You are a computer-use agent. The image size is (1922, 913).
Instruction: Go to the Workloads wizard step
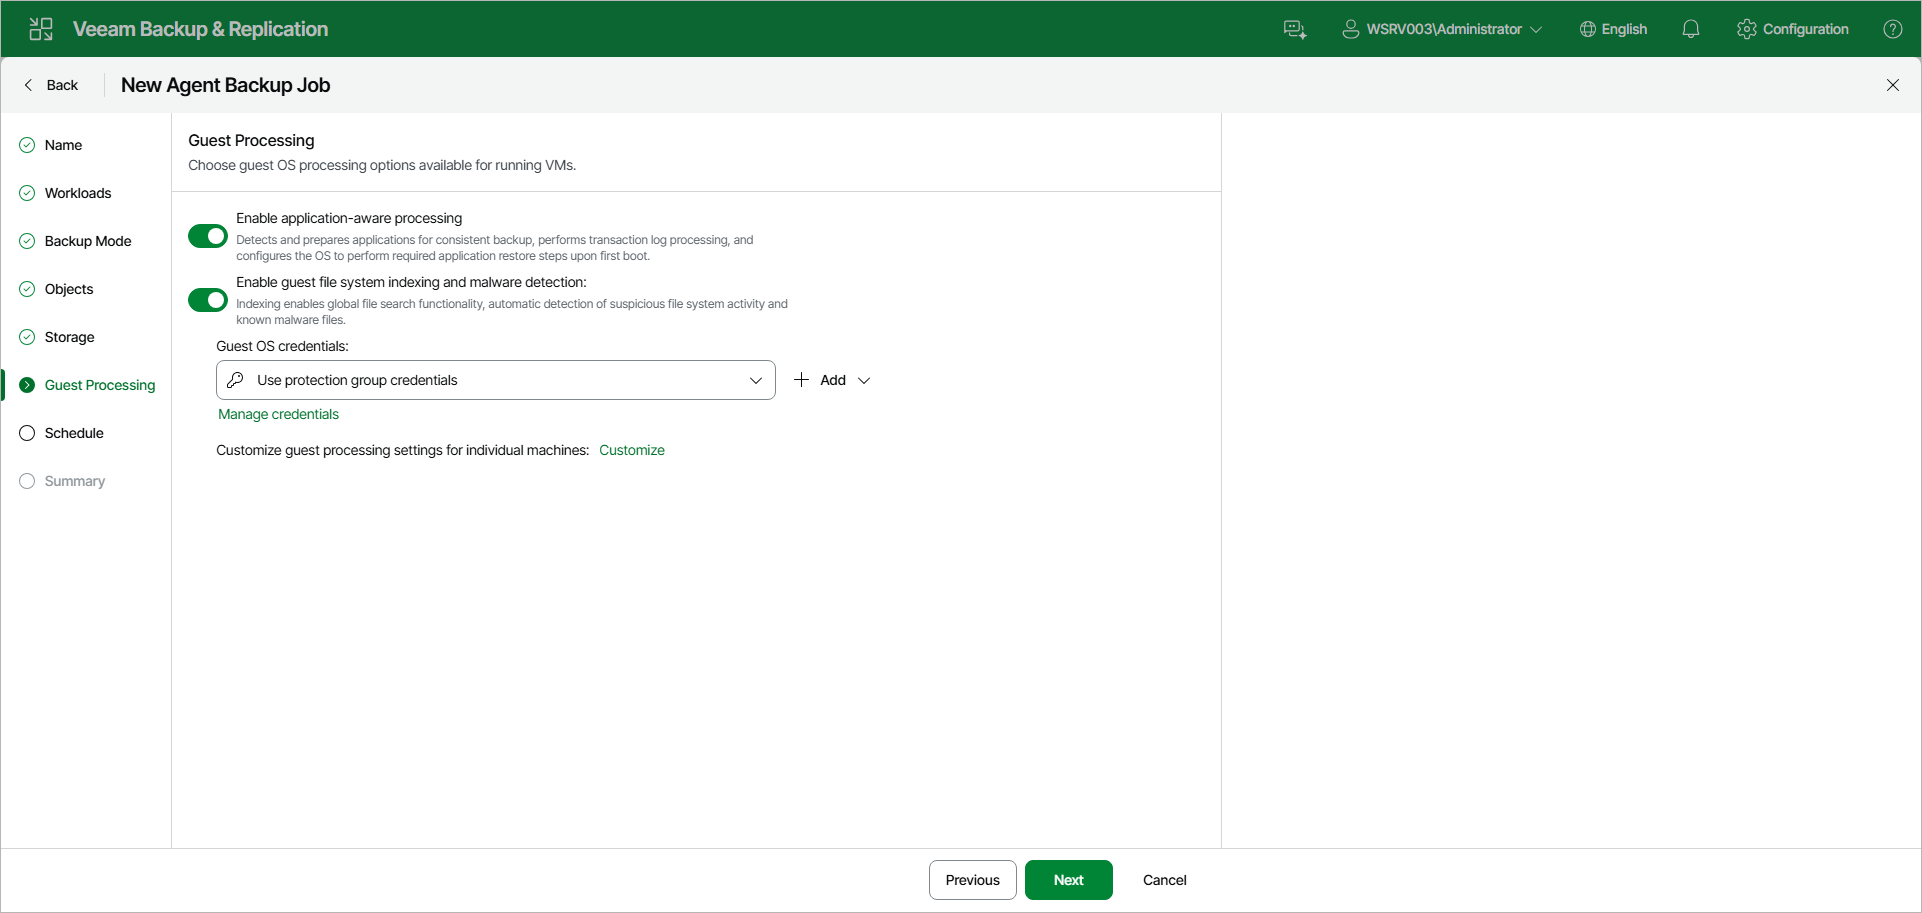point(78,193)
